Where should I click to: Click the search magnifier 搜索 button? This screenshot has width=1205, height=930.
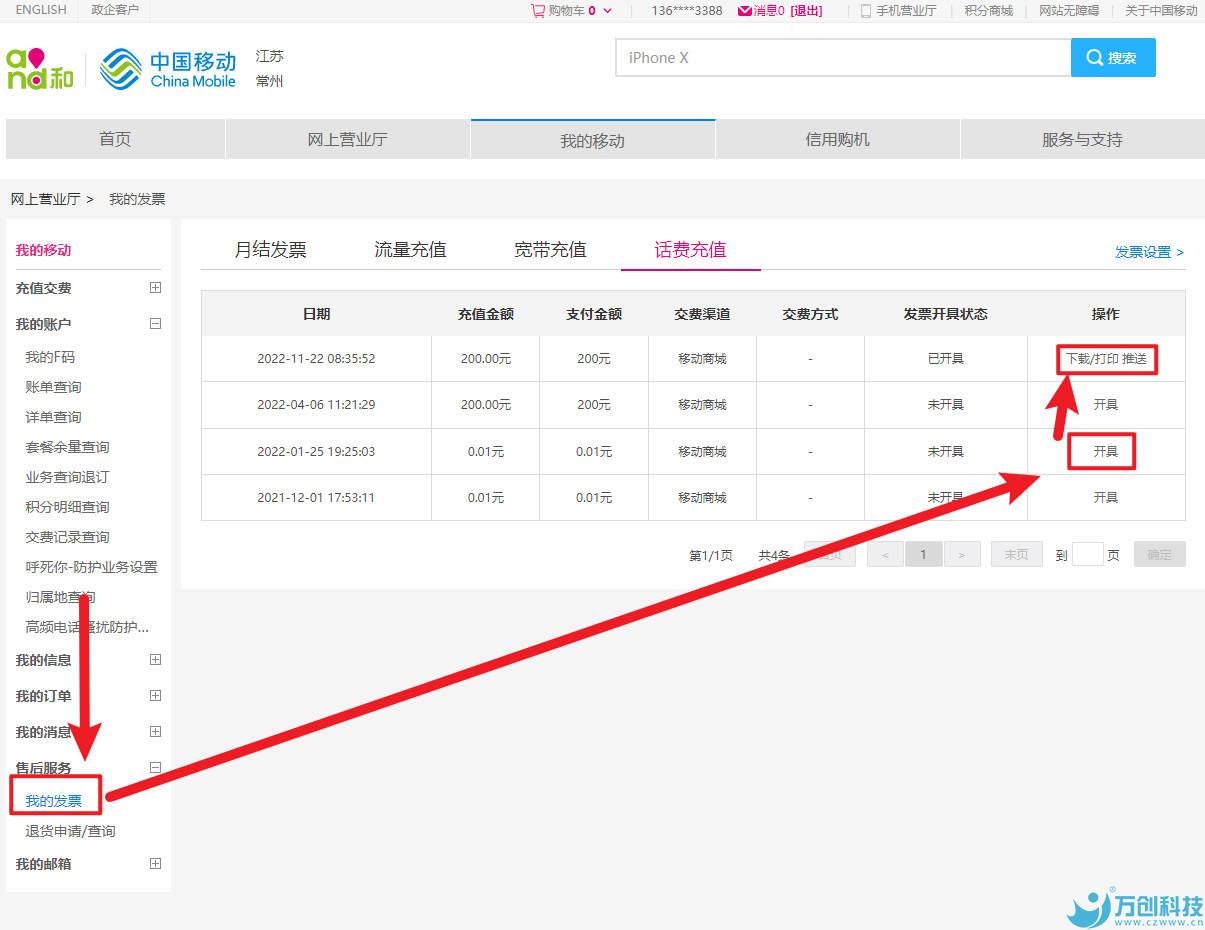click(1112, 58)
